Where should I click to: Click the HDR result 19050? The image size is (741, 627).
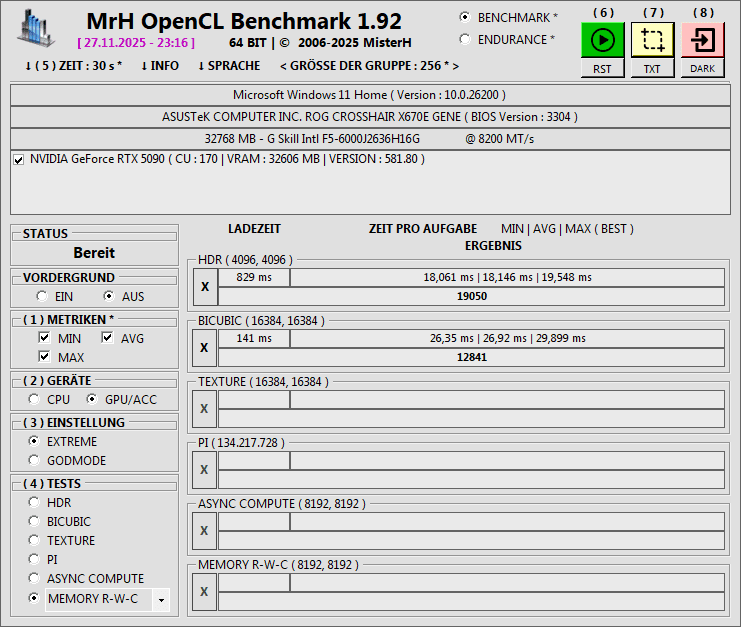472,296
